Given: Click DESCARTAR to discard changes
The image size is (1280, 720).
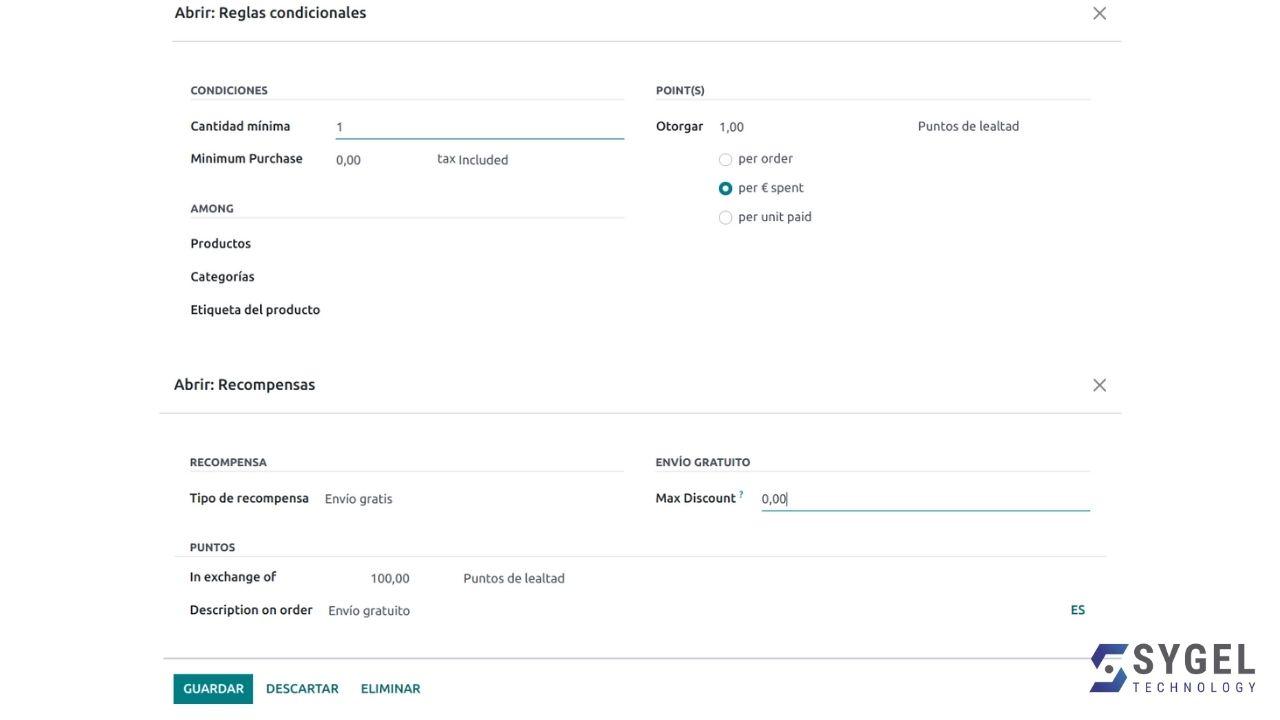Looking at the screenshot, I should [x=302, y=689].
